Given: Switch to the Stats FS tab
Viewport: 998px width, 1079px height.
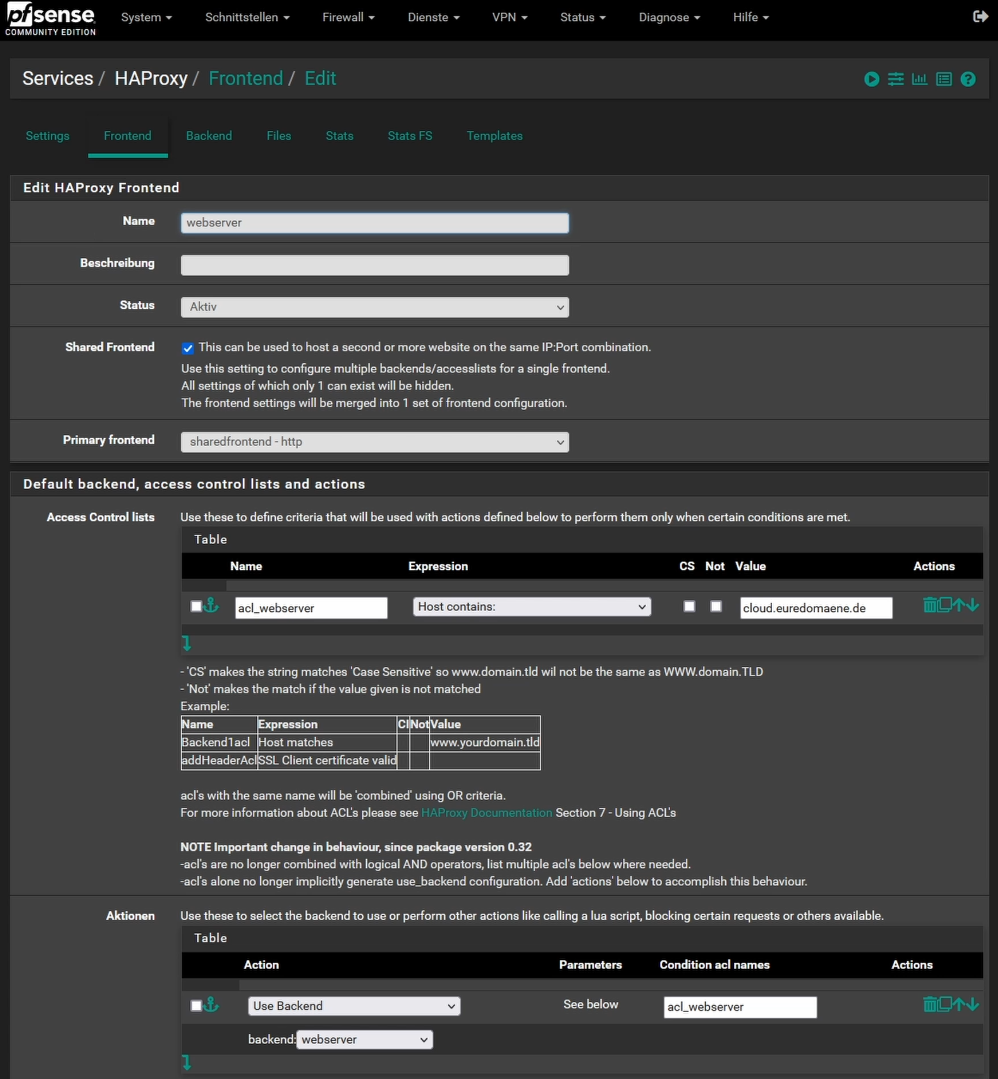Looking at the screenshot, I should [x=410, y=136].
